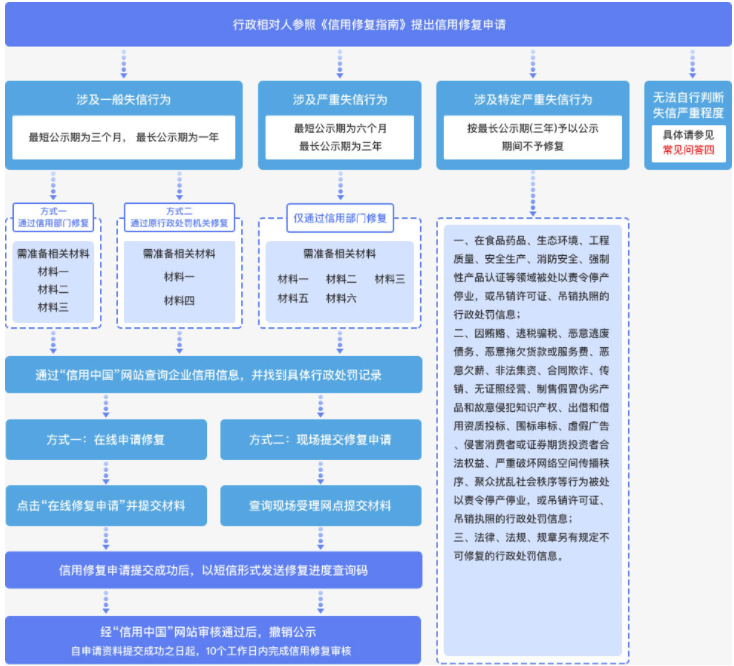This screenshot has width=734, height=666.
Task: Open 材料六 in the serious-violation materials
Action: coord(341,298)
